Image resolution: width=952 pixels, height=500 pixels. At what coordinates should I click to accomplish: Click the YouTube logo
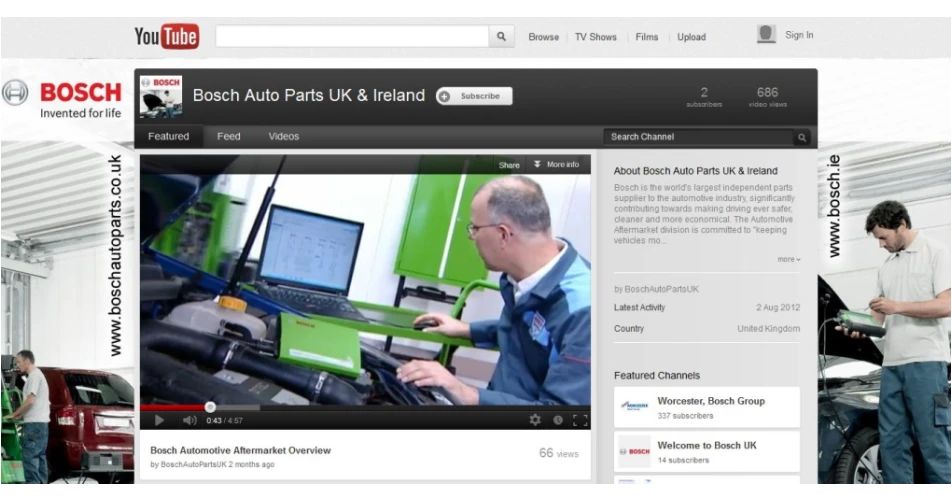[167, 36]
